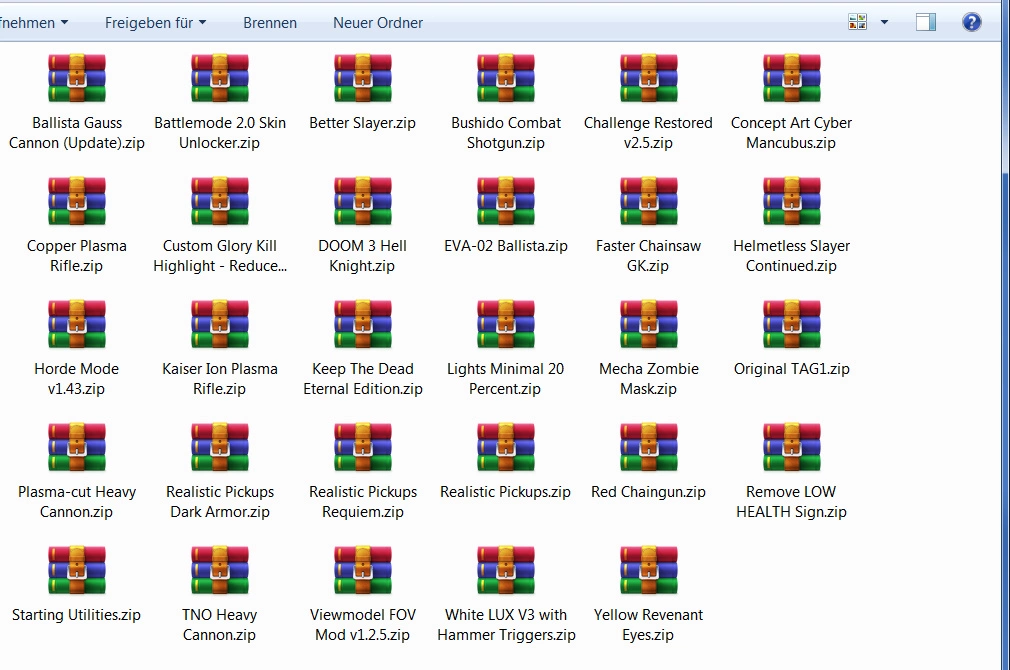Click the 'Copper Plasma Rifle.zip' name label
This screenshot has width=1010, height=670.
coord(77,256)
